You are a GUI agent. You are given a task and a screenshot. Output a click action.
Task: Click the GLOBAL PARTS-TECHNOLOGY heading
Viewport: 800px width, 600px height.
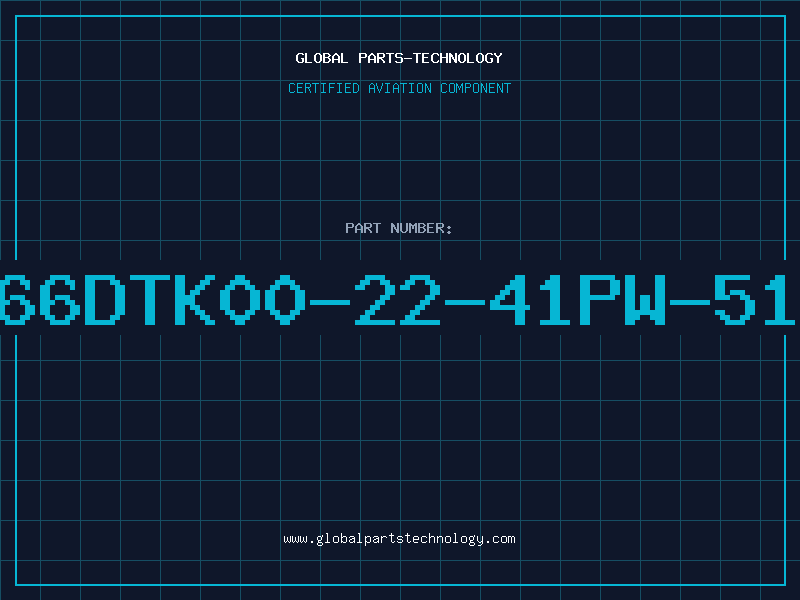[x=399, y=58]
